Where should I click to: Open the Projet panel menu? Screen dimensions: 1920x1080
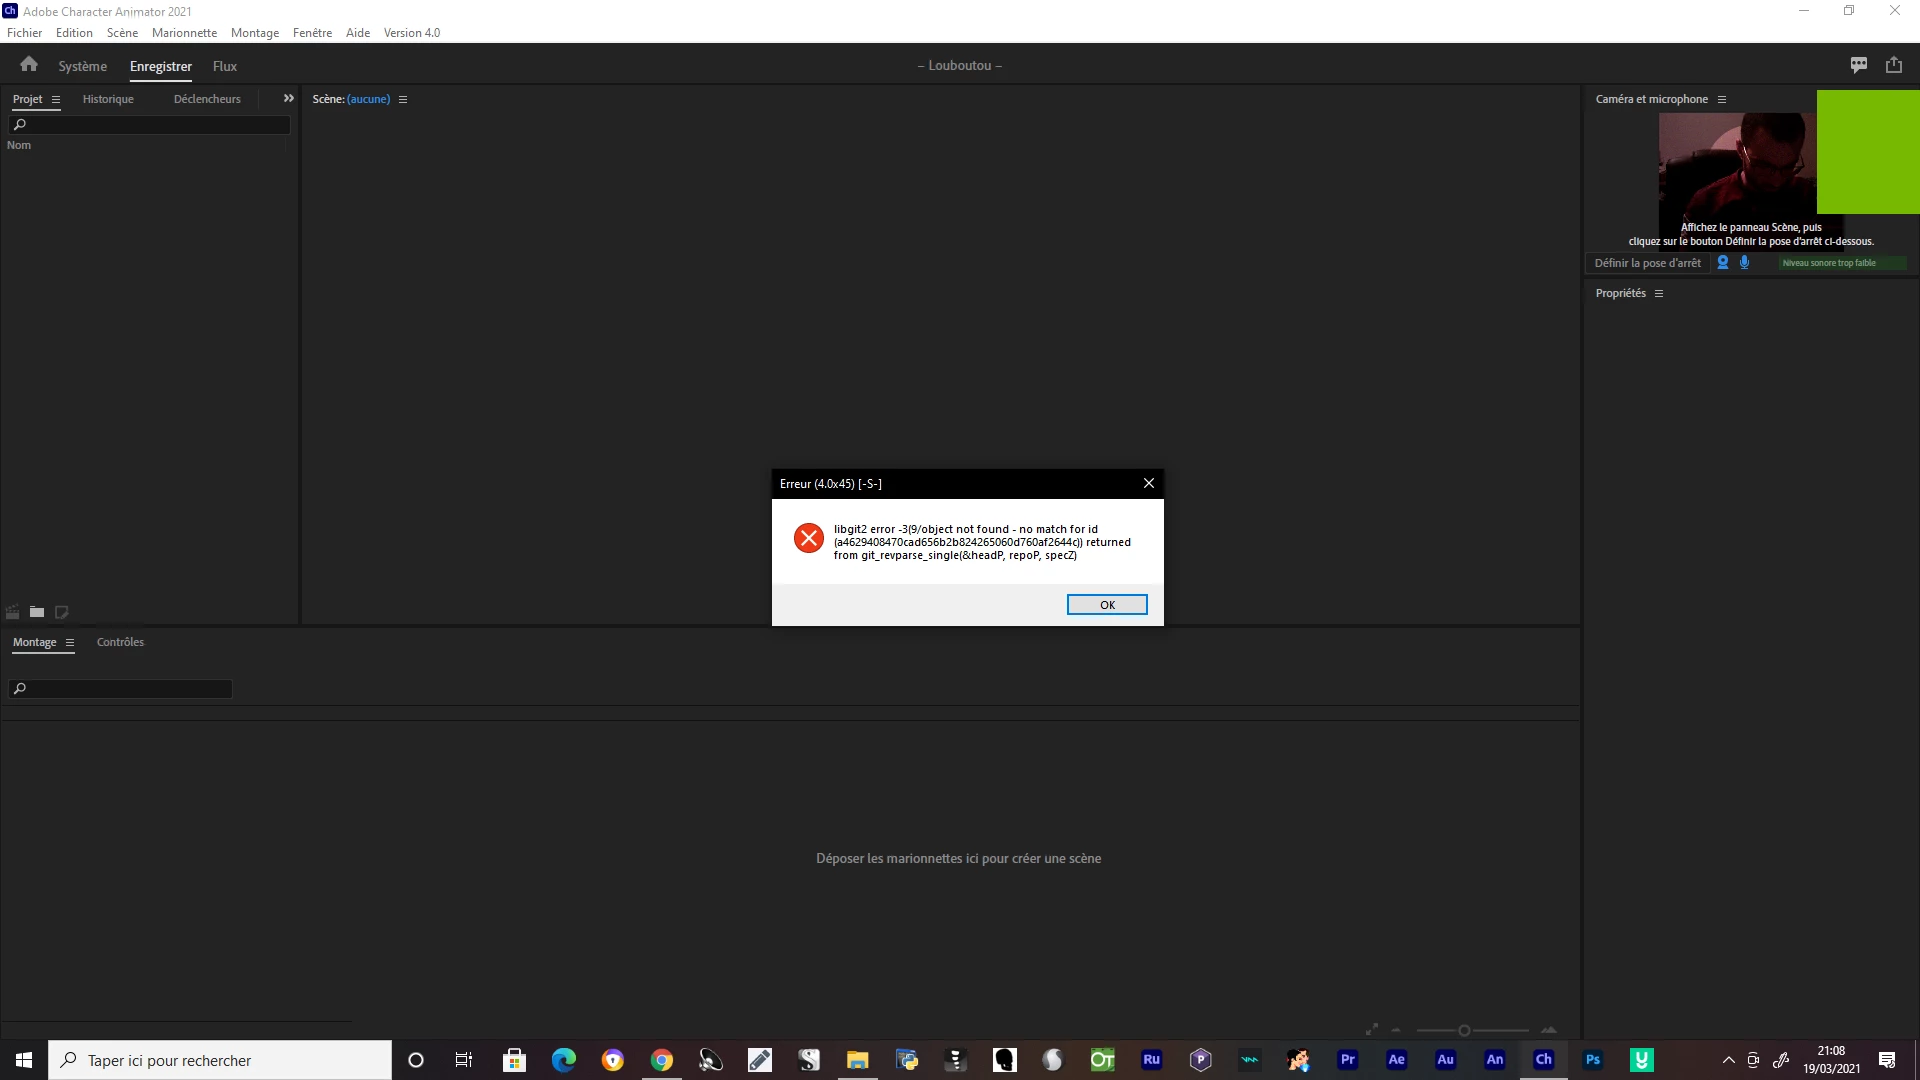(x=56, y=100)
